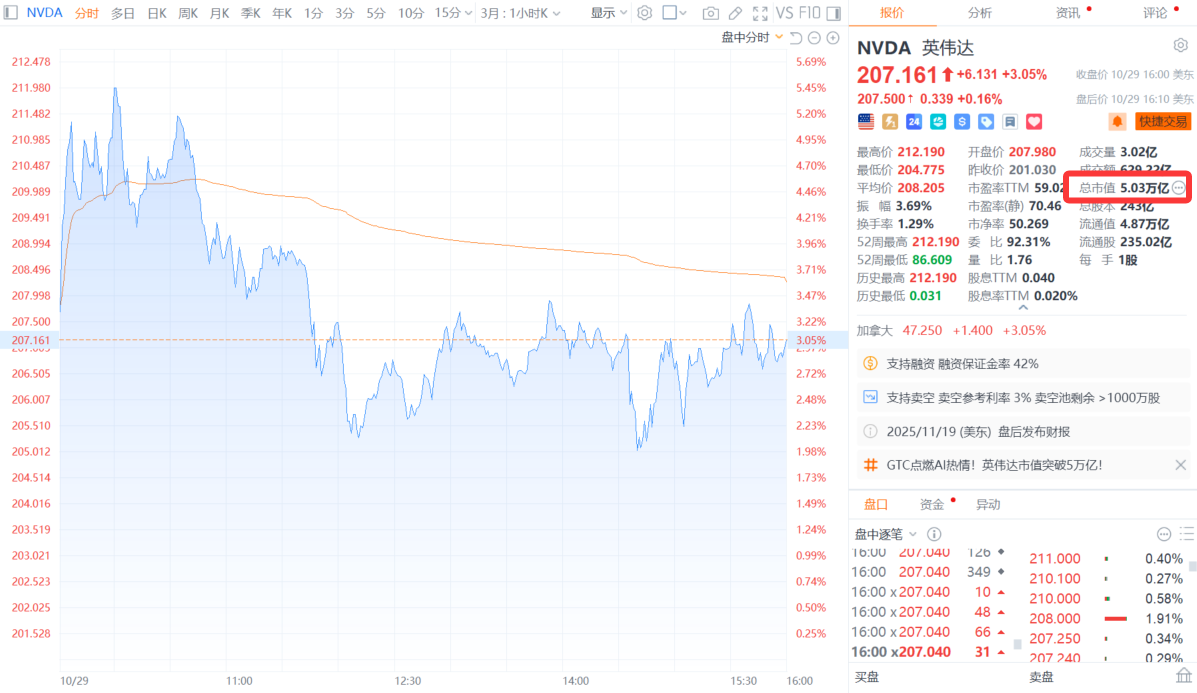Toggle the red heart favorite icon
1197x693 pixels.
click(x=1034, y=121)
